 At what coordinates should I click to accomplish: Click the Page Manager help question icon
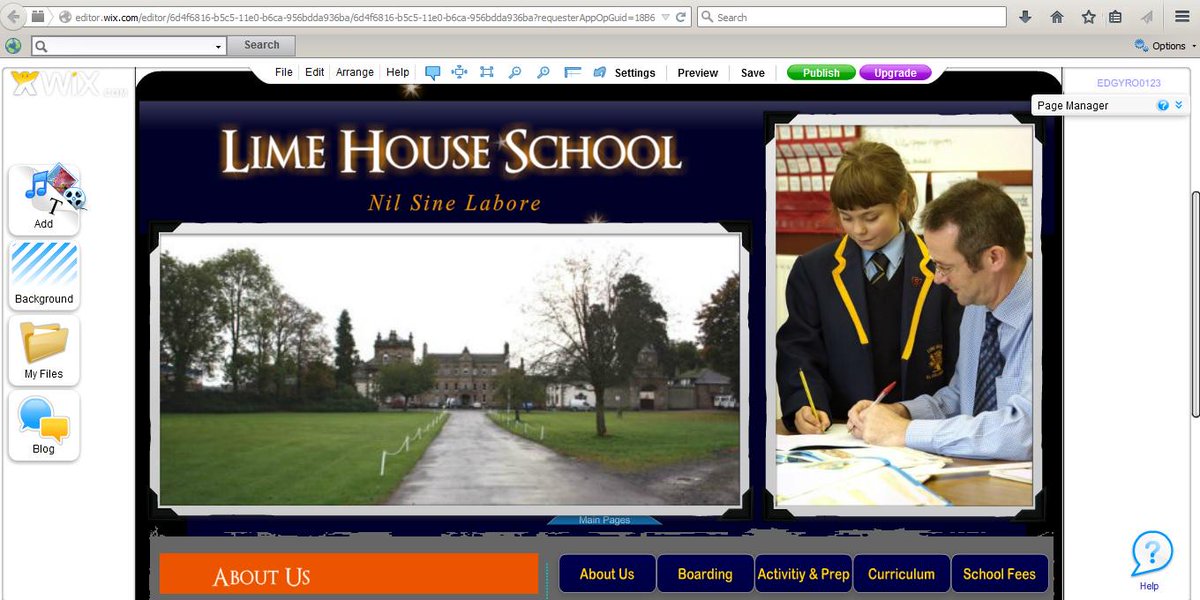[1163, 106]
